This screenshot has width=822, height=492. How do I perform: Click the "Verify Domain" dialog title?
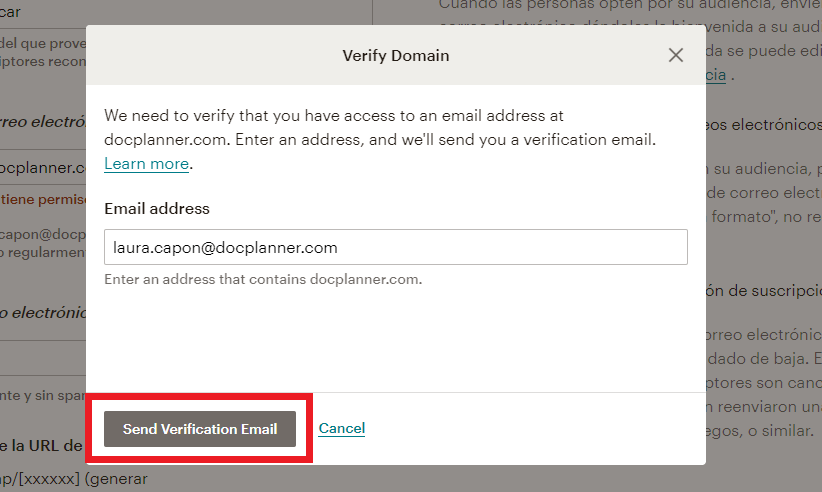[x=396, y=56]
